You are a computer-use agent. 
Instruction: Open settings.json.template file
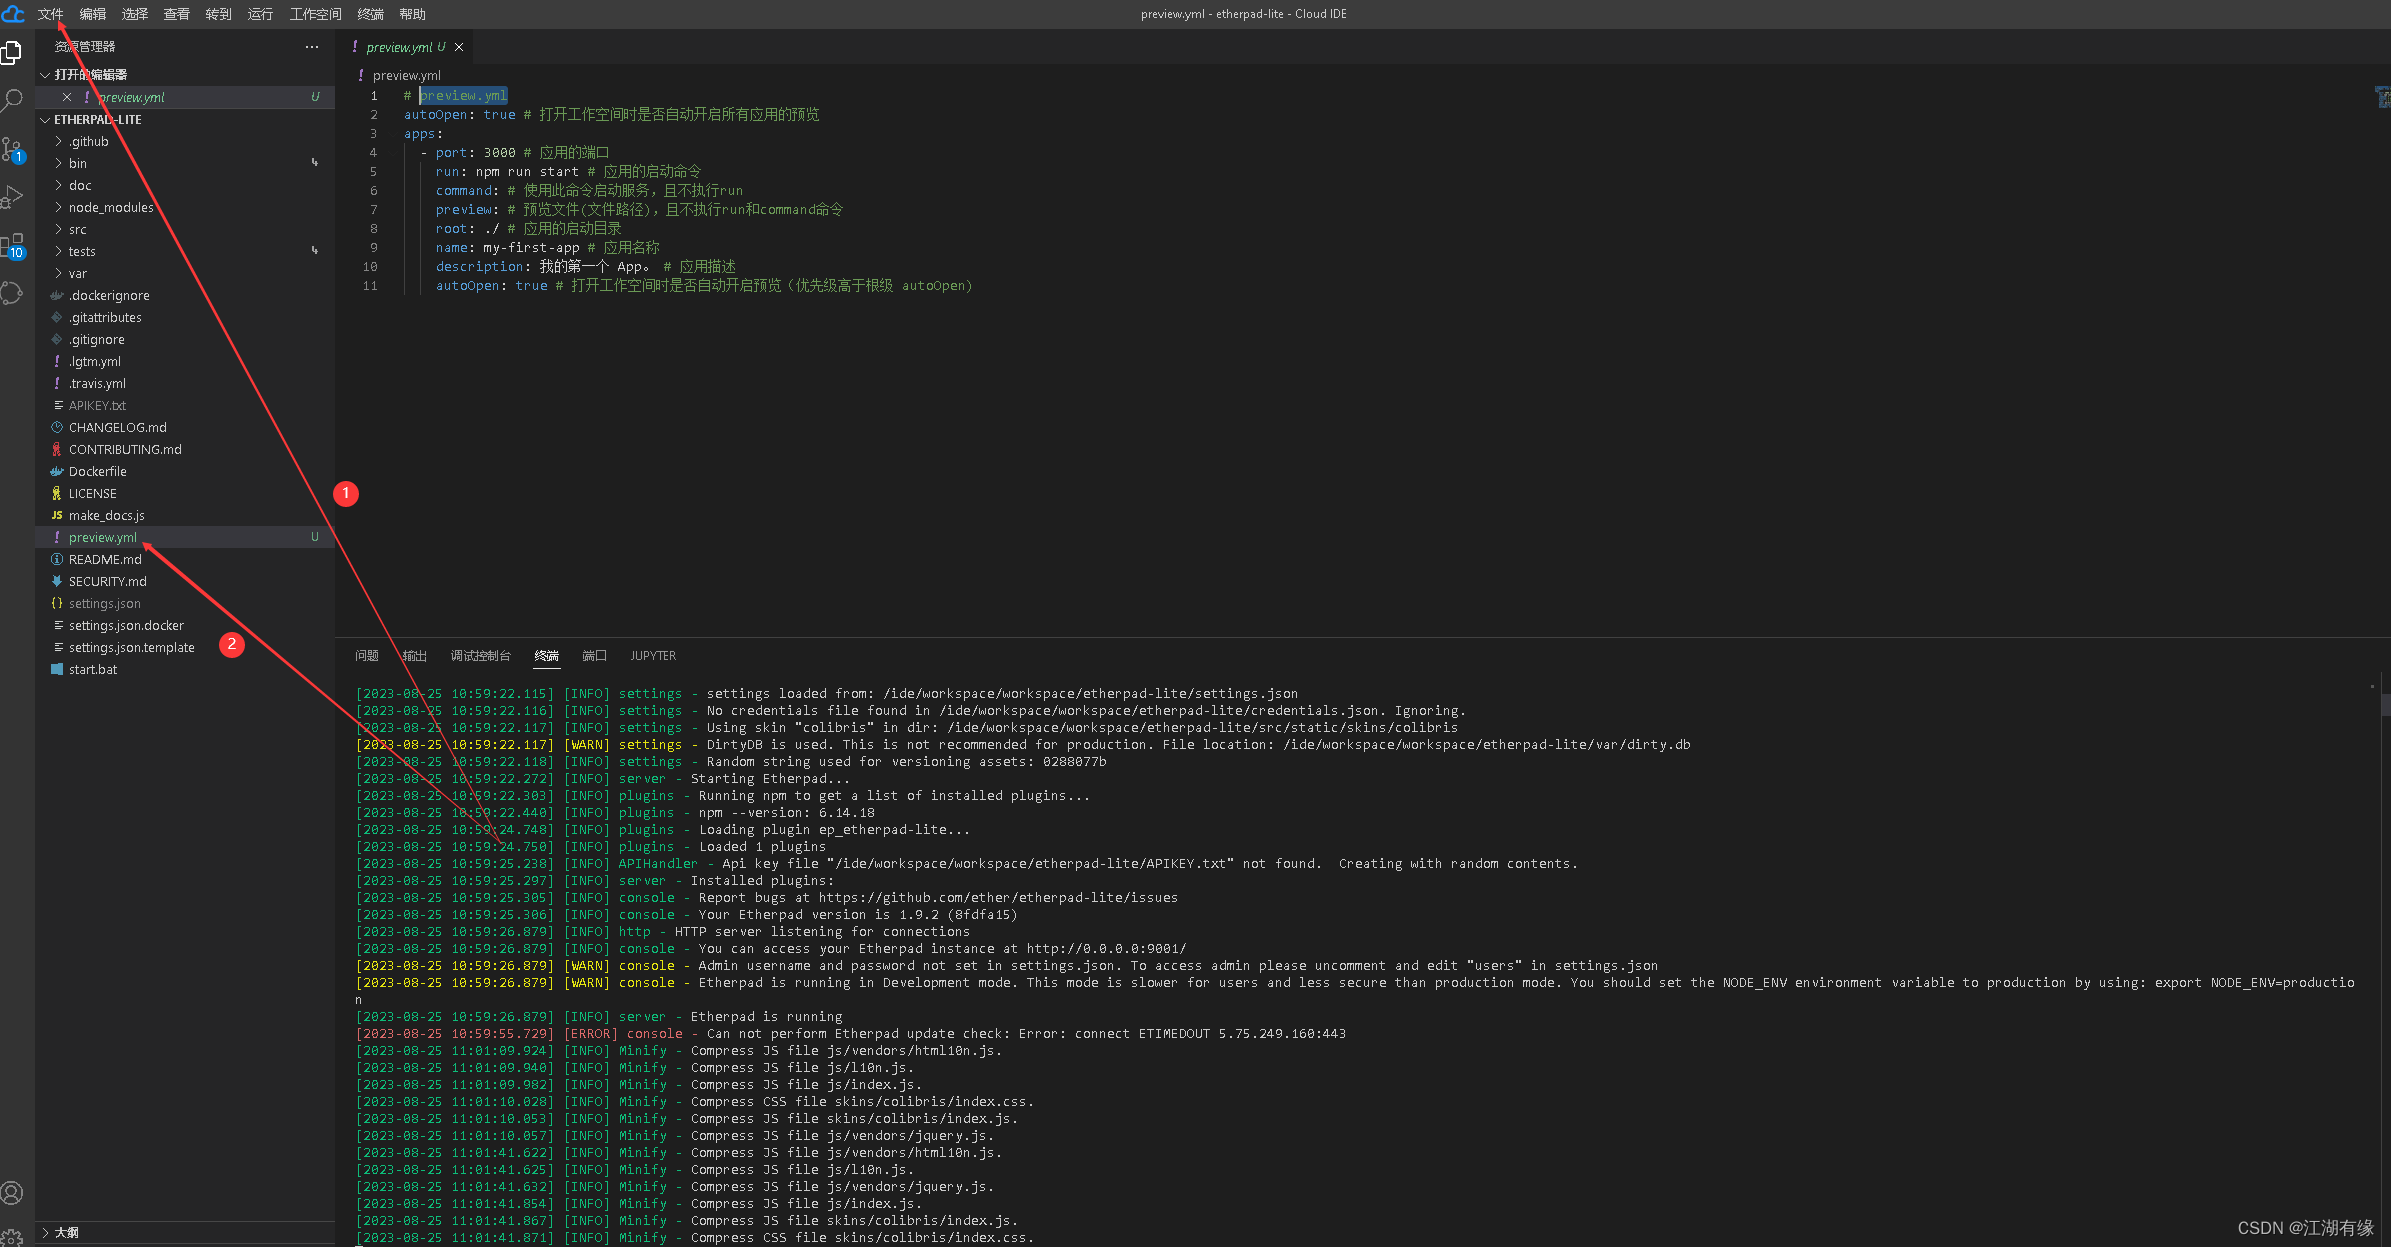(185, 647)
